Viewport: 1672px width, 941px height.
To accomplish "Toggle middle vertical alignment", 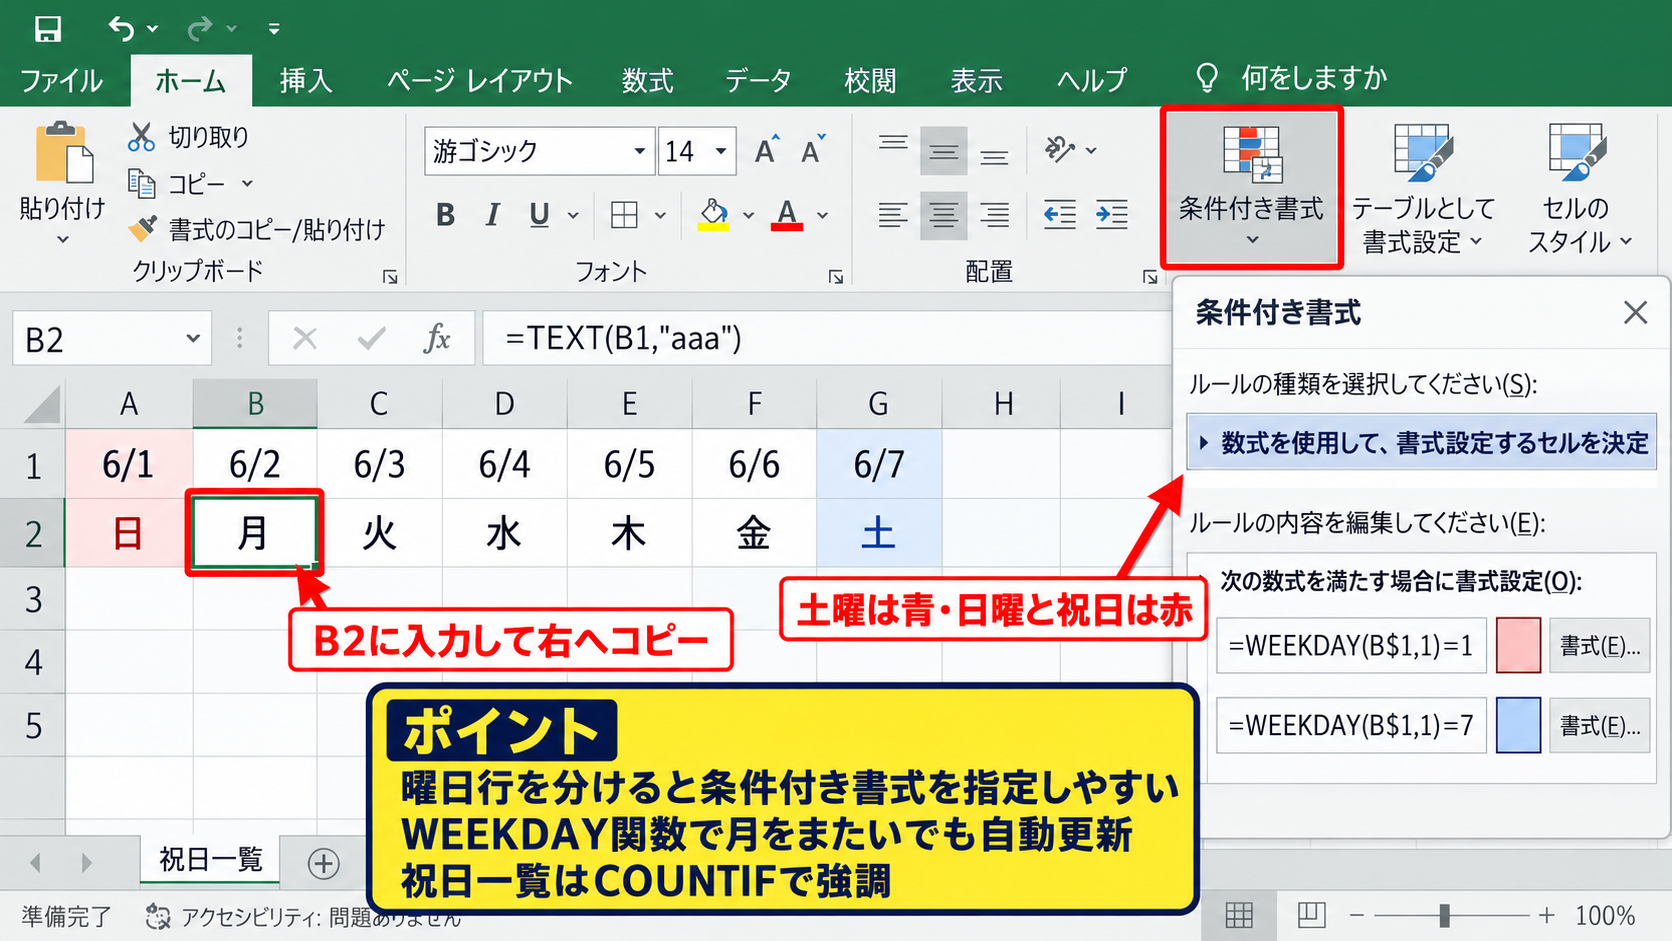I will tap(943, 152).
